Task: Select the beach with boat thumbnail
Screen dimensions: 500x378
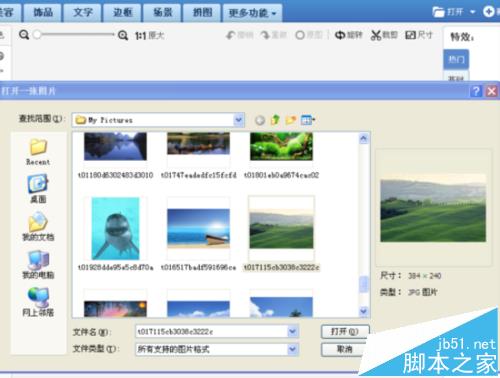Action: [x=199, y=228]
